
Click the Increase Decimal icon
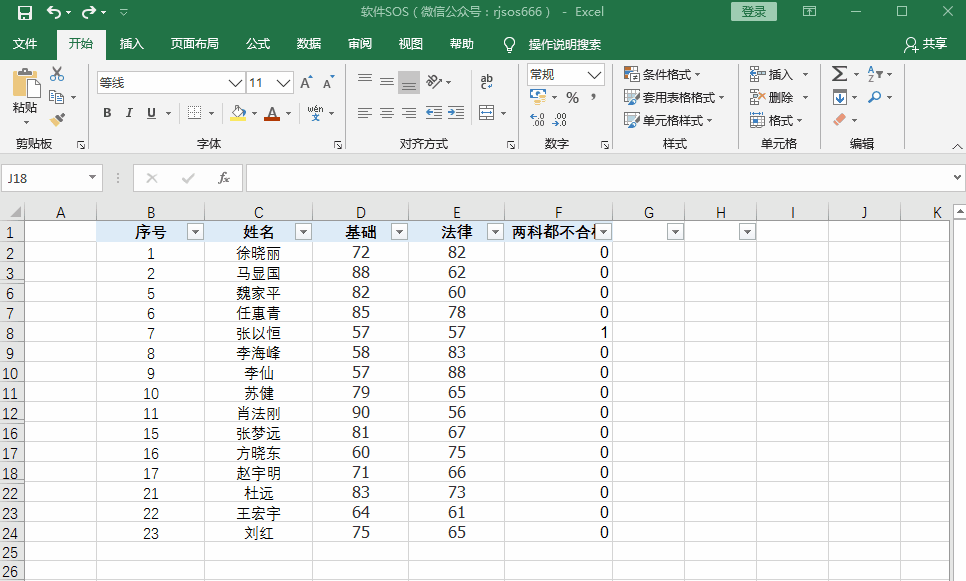[537, 120]
